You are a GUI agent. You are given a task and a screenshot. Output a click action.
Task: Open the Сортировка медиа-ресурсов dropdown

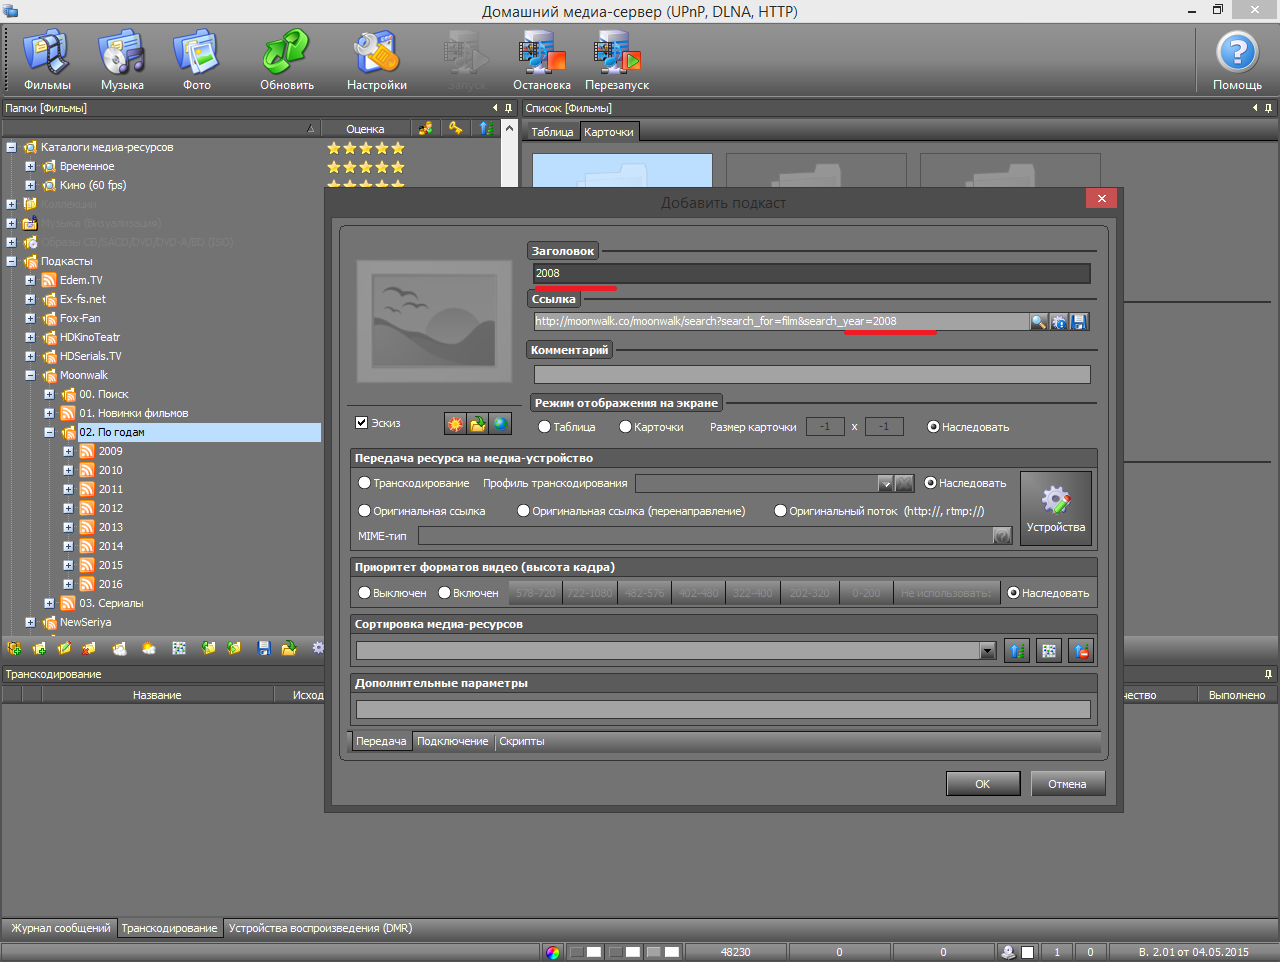click(988, 651)
